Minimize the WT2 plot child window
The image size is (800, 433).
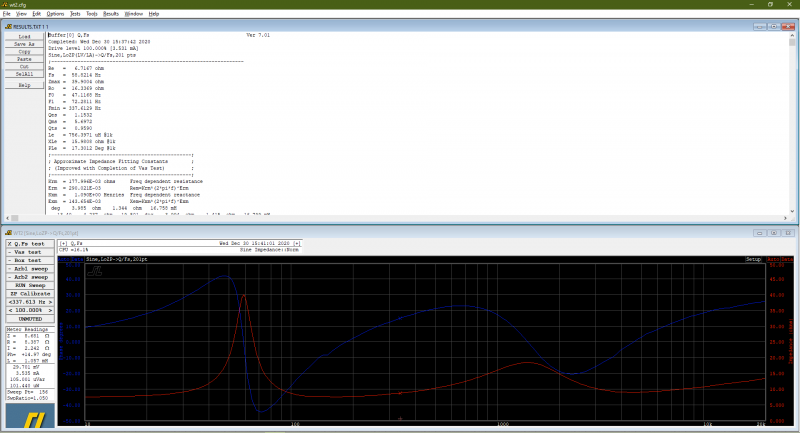pyautogui.click(x=759, y=233)
